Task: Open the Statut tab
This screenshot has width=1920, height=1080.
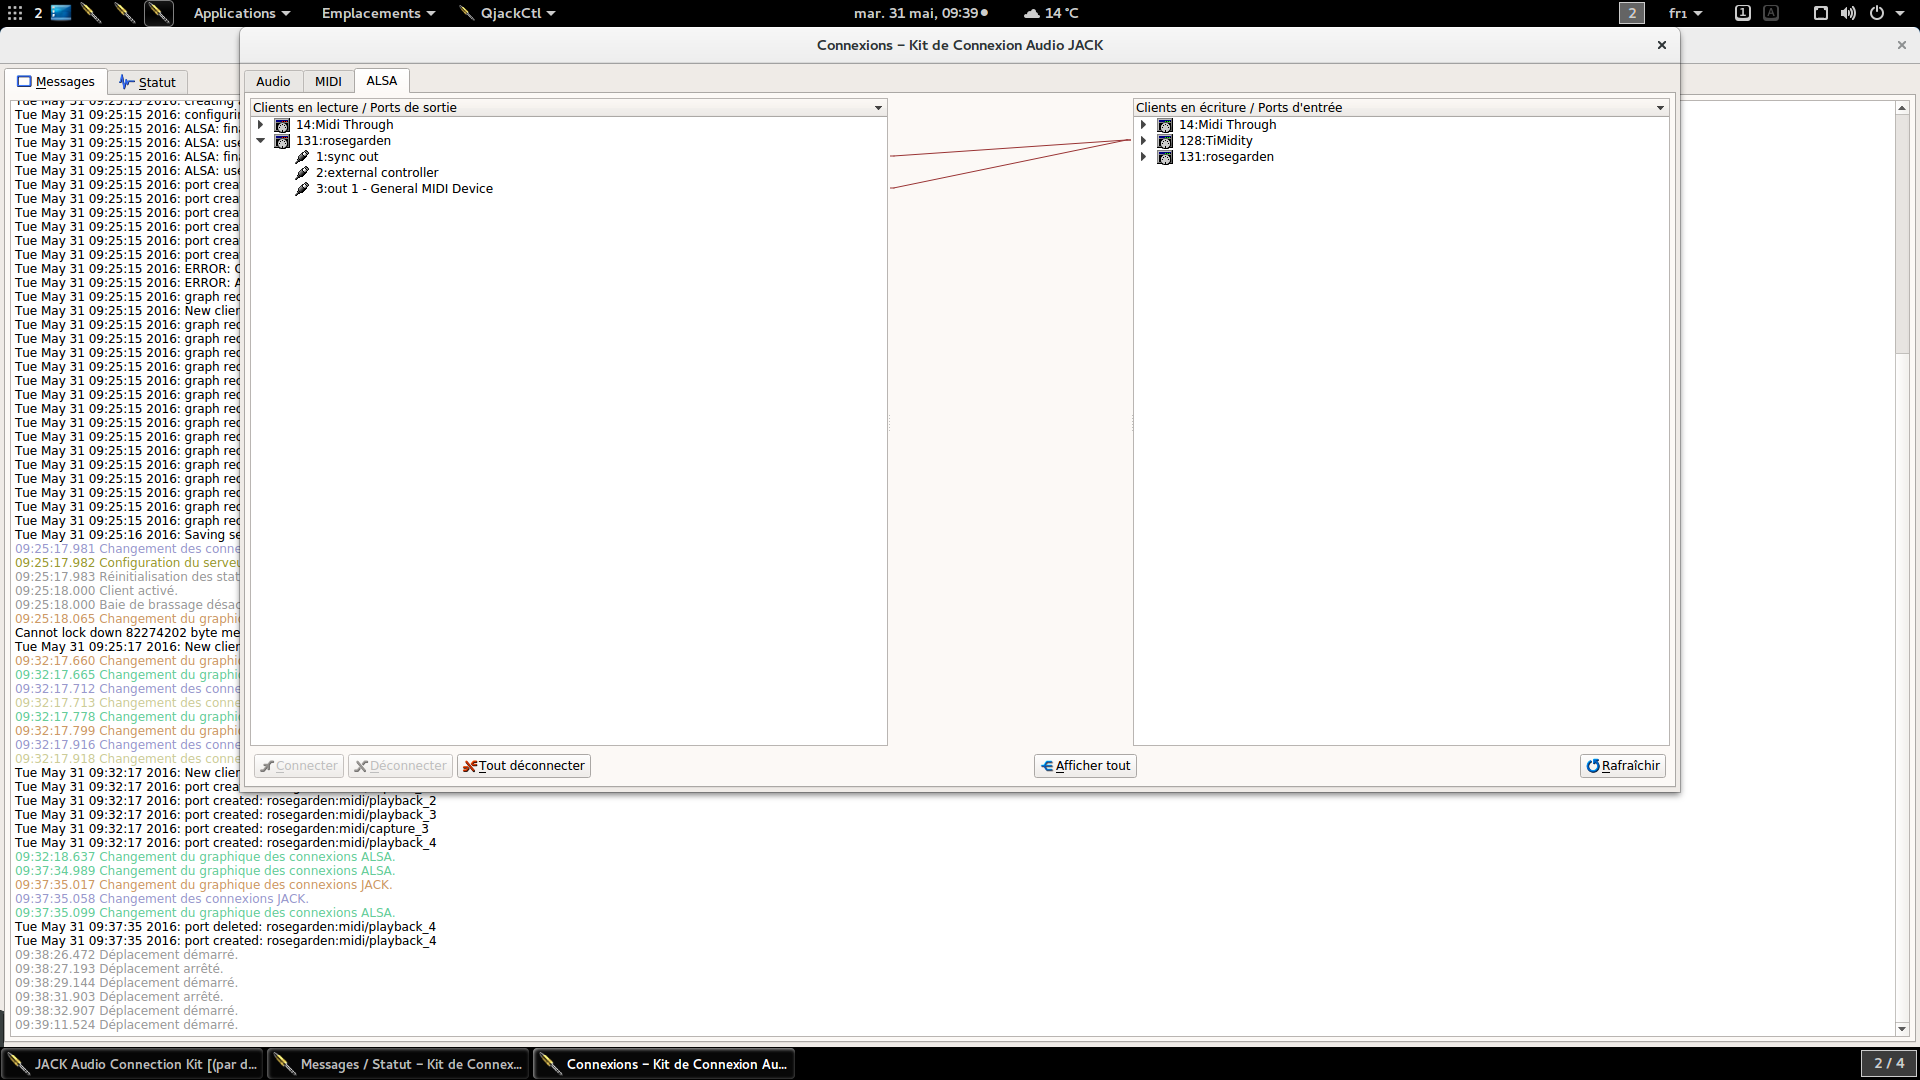Action: (x=147, y=82)
